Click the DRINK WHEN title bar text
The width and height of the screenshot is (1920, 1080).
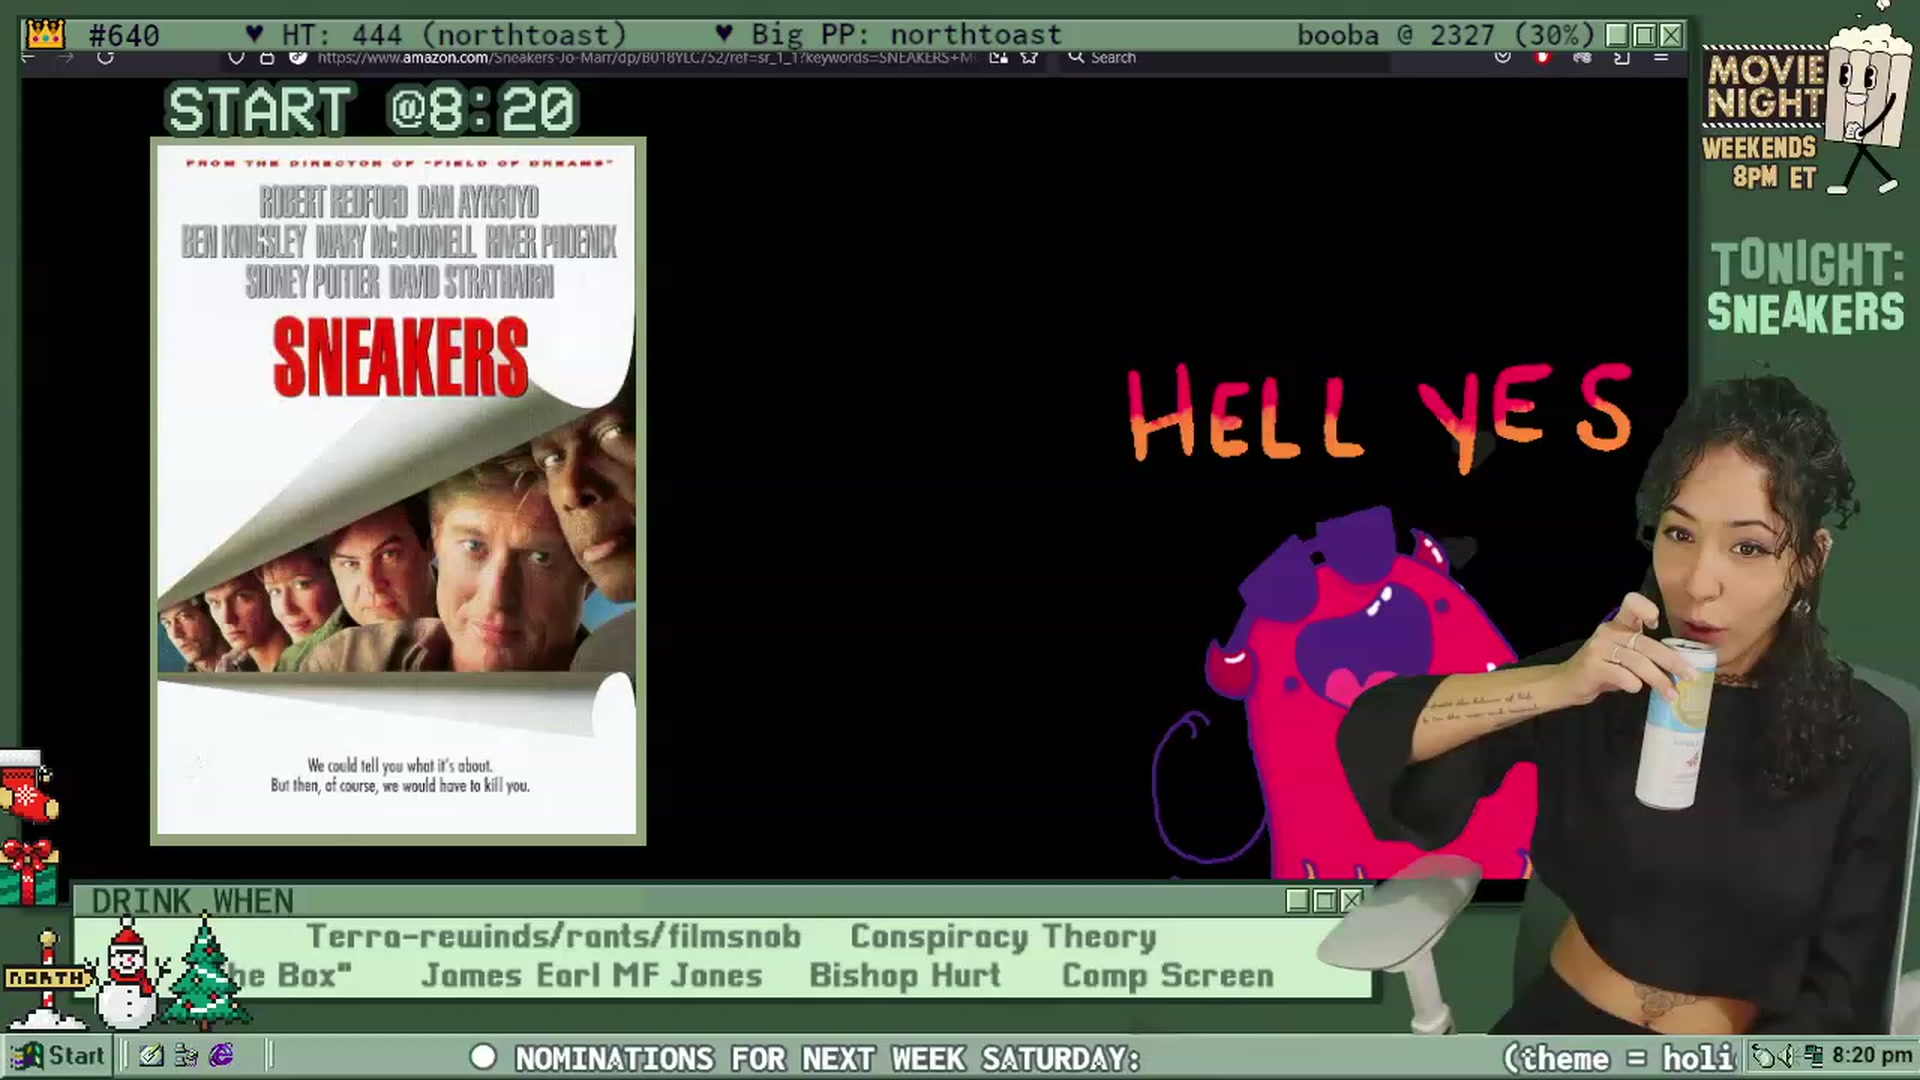point(192,901)
